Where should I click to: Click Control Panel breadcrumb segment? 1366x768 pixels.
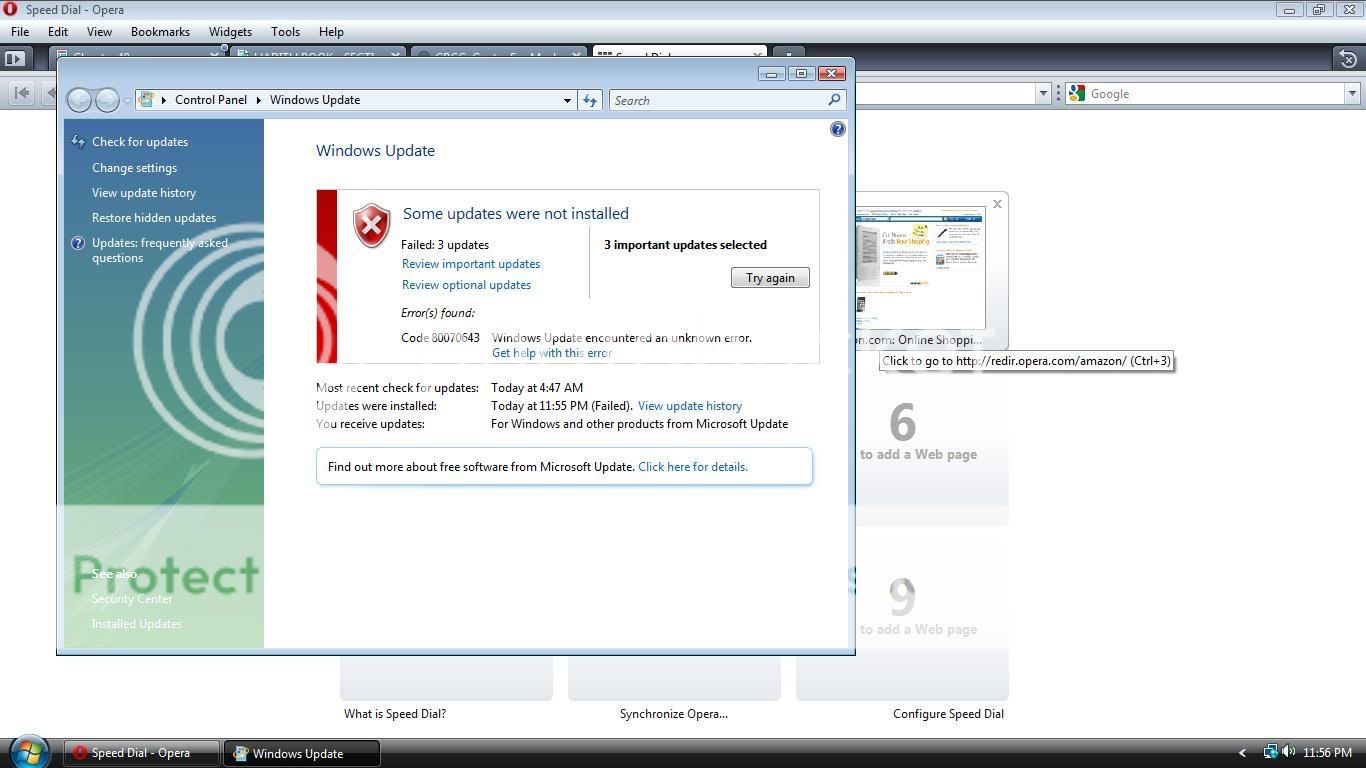tap(211, 100)
